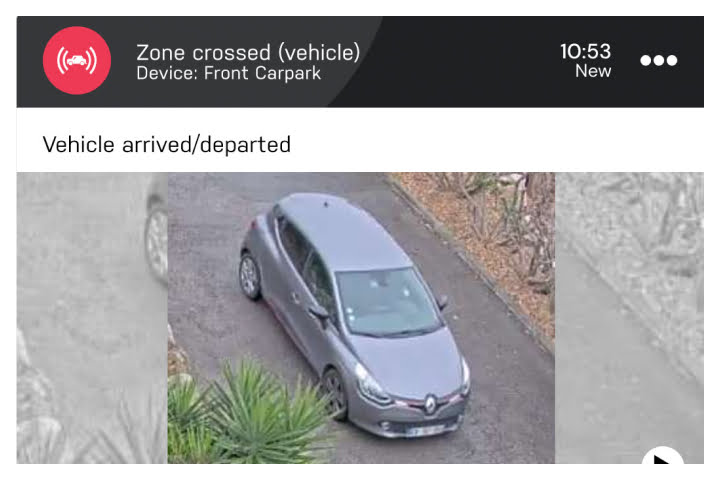Click the empty area of the dark notification header

(x=459, y=62)
